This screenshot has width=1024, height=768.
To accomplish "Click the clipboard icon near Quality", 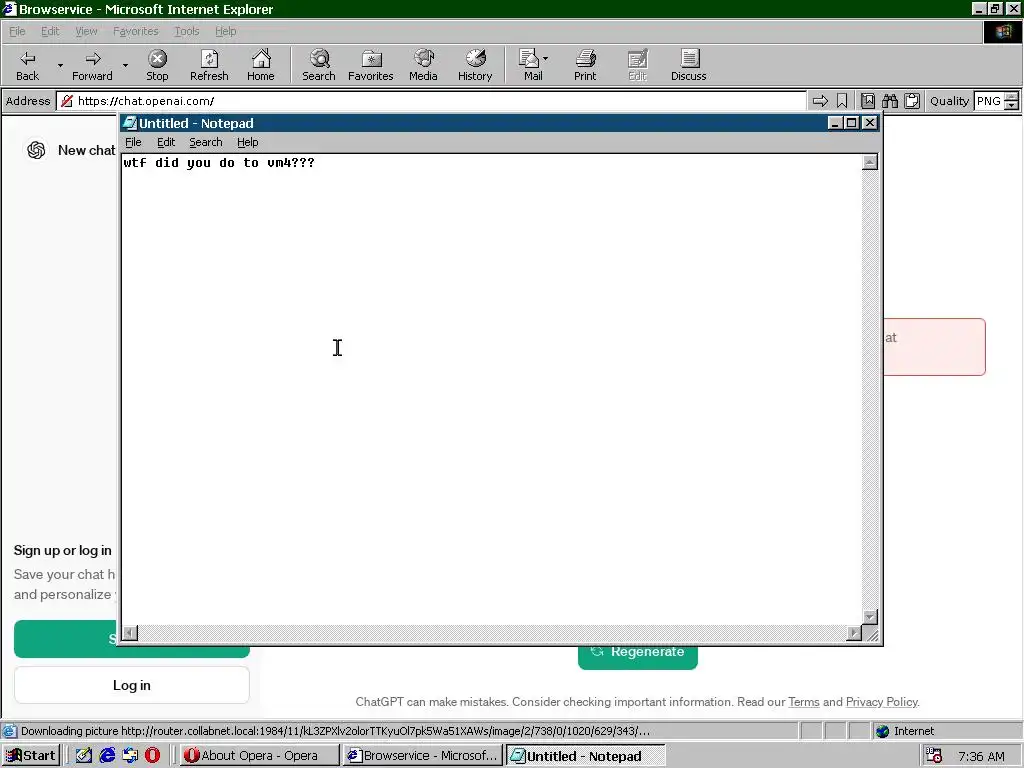I will point(912,101).
